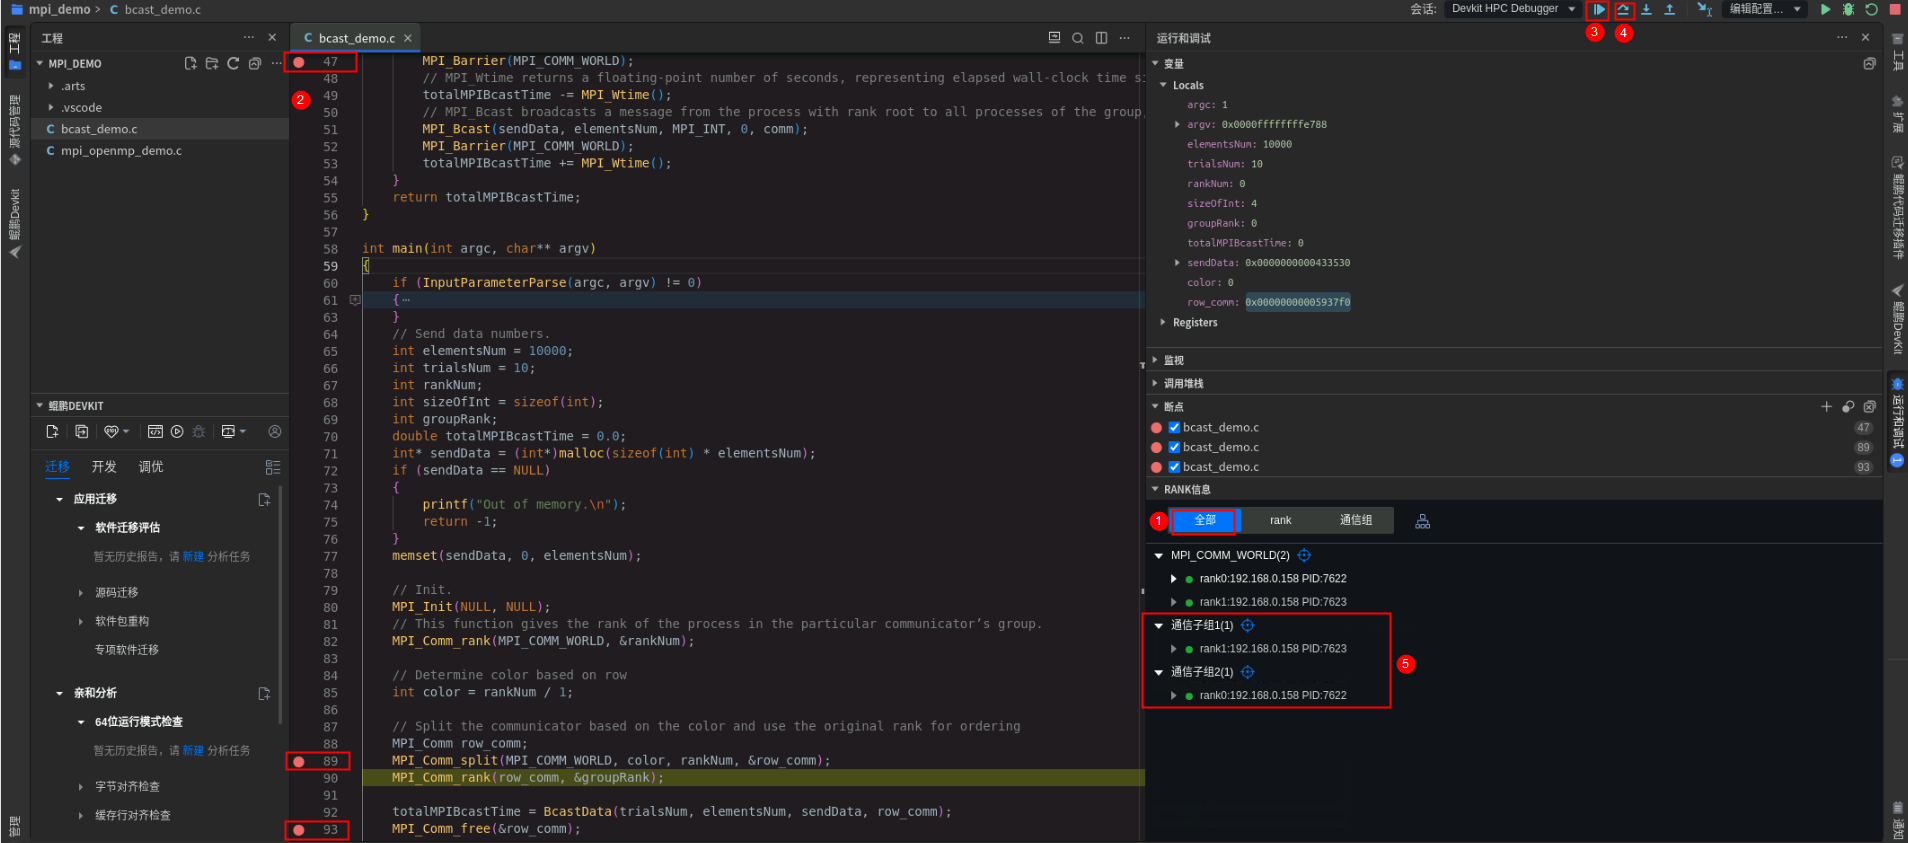Open the file icon in the 应用迁移 header
This screenshot has height=843, width=1908.
click(x=264, y=499)
